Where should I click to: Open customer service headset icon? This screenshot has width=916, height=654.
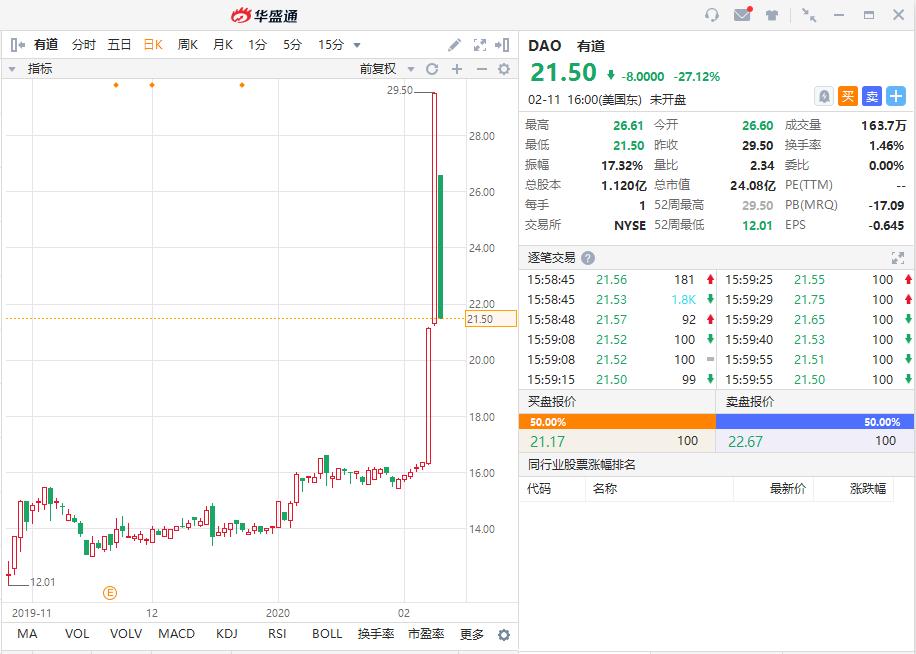pyautogui.click(x=712, y=15)
